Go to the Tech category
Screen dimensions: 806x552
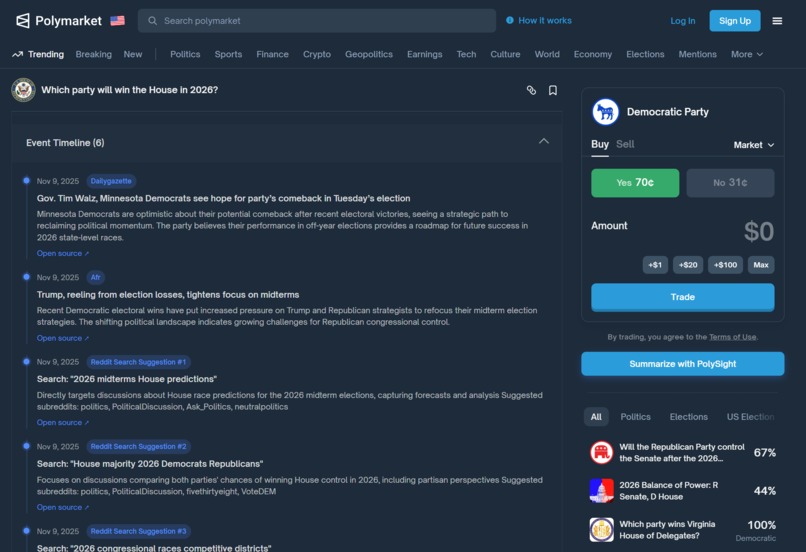tap(466, 54)
